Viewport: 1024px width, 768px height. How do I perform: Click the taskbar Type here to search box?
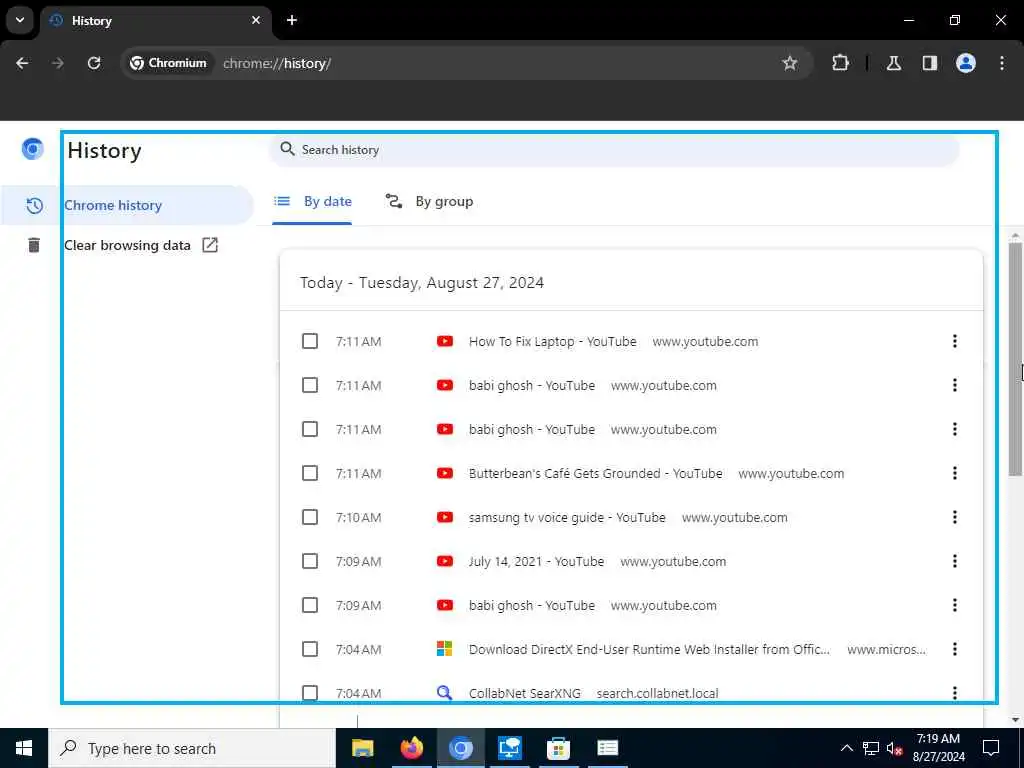coord(192,748)
